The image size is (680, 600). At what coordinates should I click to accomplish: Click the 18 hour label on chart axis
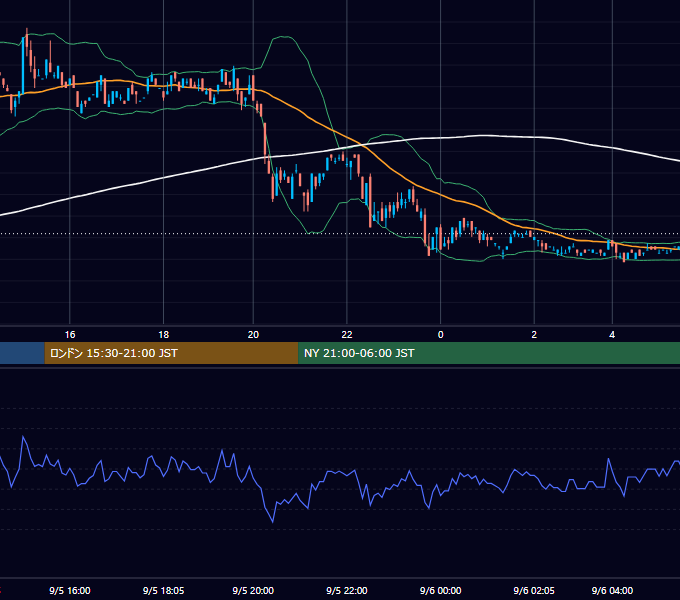[x=163, y=335]
